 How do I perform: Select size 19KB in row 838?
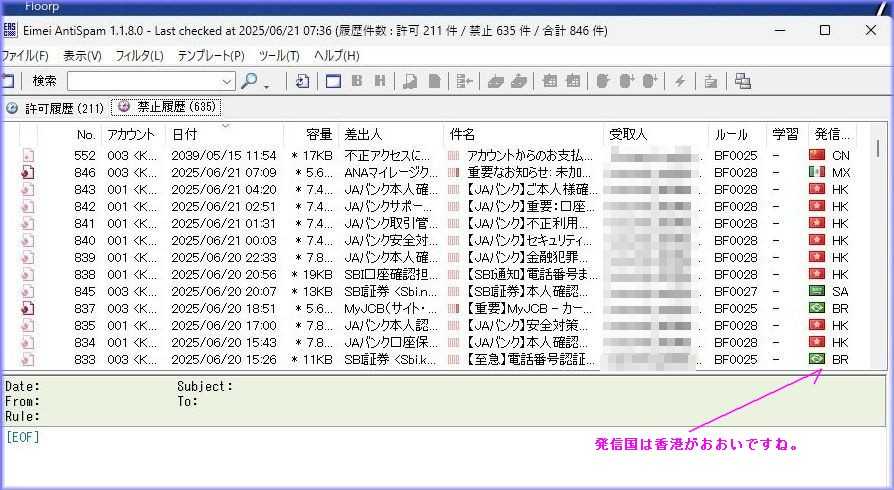point(311,274)
